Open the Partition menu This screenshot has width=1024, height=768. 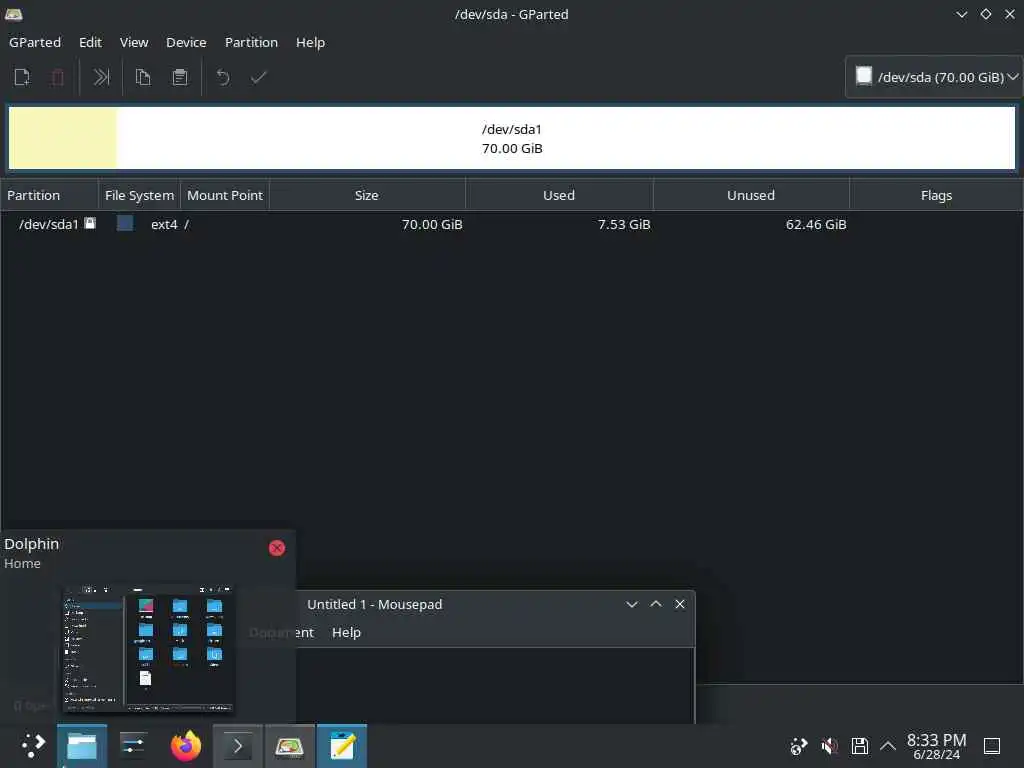coord(251,42)
